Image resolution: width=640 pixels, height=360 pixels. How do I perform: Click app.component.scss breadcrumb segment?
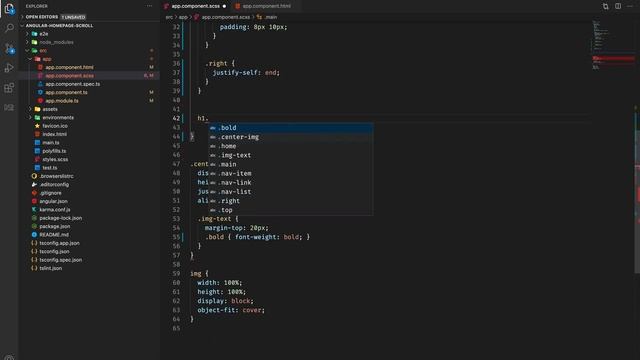point(225,17)
